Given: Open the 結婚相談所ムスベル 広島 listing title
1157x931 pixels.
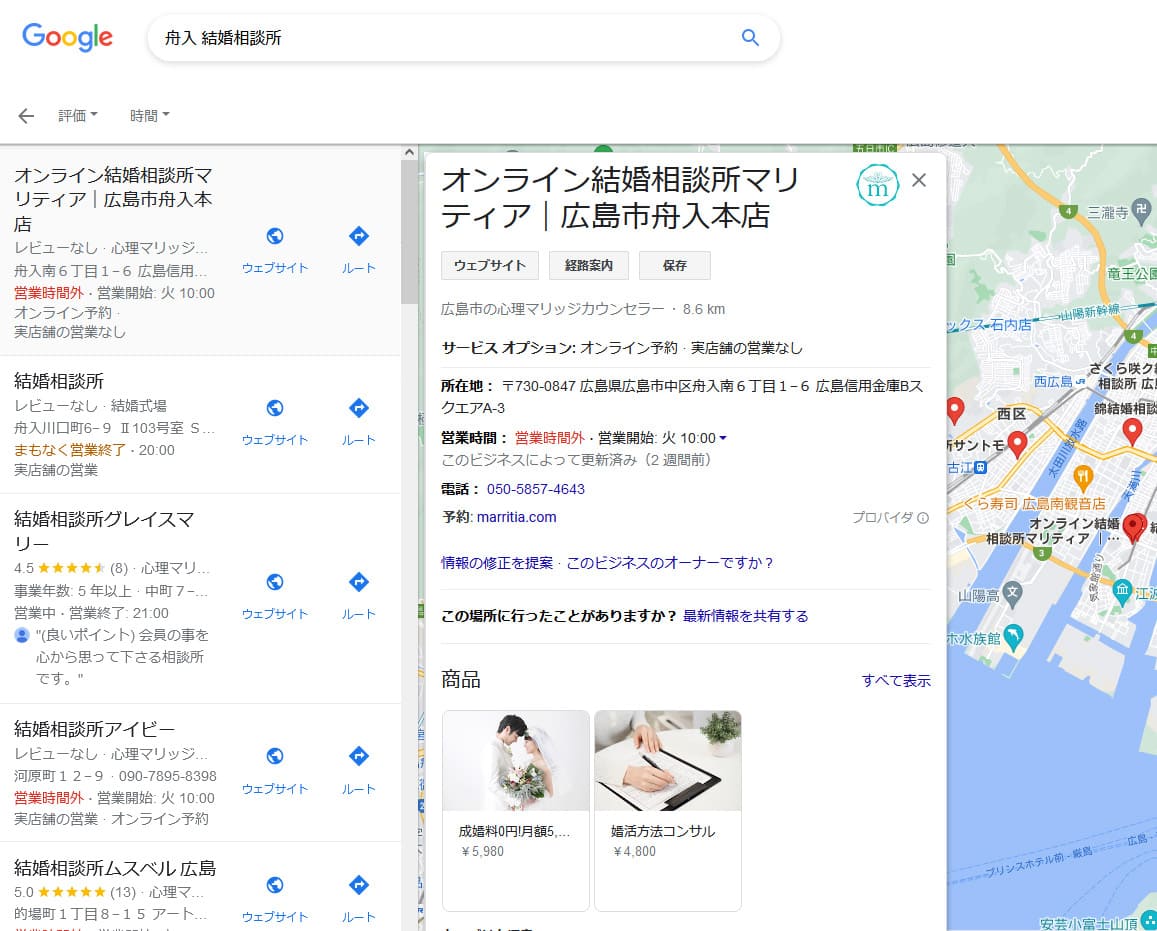Looking at the screenshot, I should pyautogui.click(x=115, y=868).
